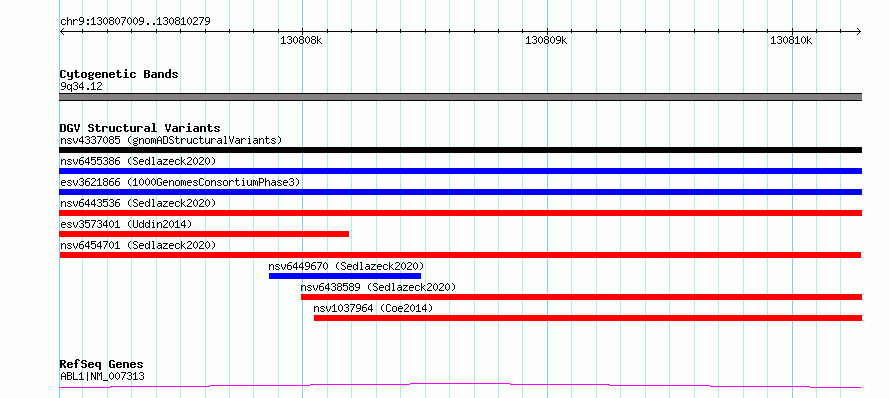The image size is (890, 398).
Task: Click the left arrowhead of the ruler
Action: 62,31
